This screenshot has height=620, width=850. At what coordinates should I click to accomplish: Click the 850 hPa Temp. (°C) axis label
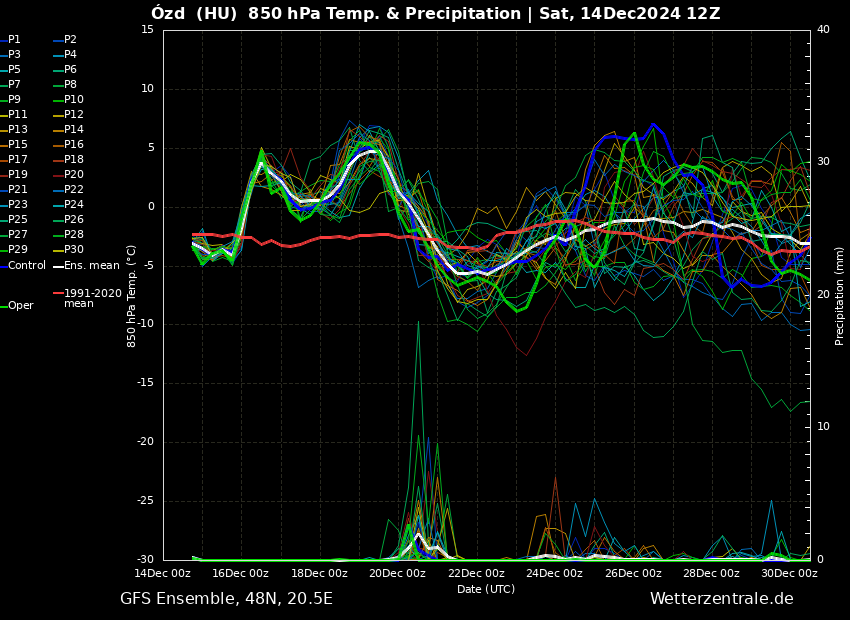(x=132, y=295)
